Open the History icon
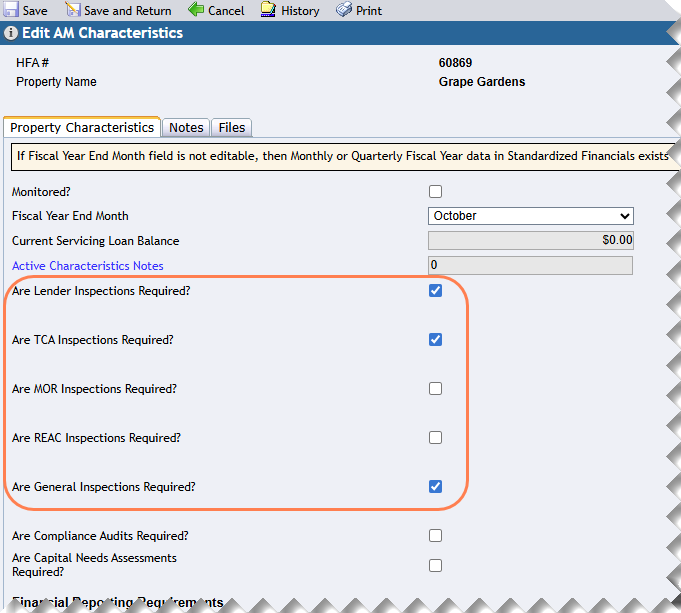 [268, 10]
